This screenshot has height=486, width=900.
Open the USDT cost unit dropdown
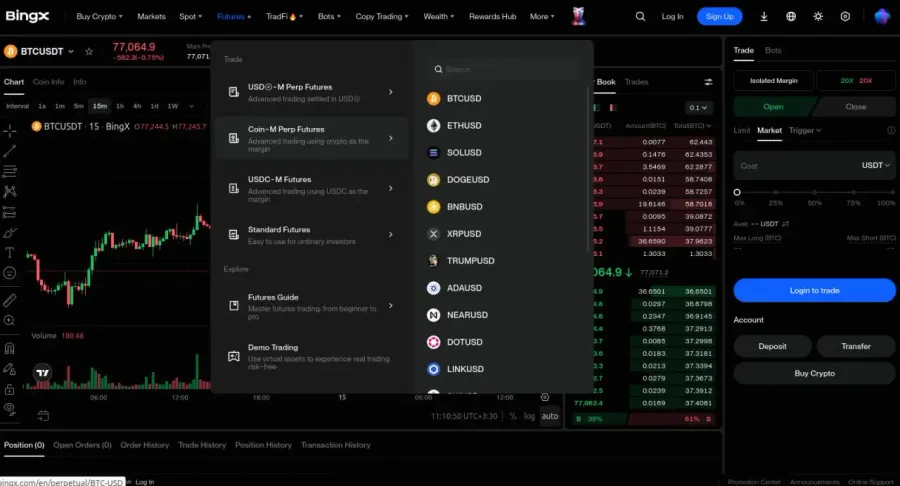875,165
